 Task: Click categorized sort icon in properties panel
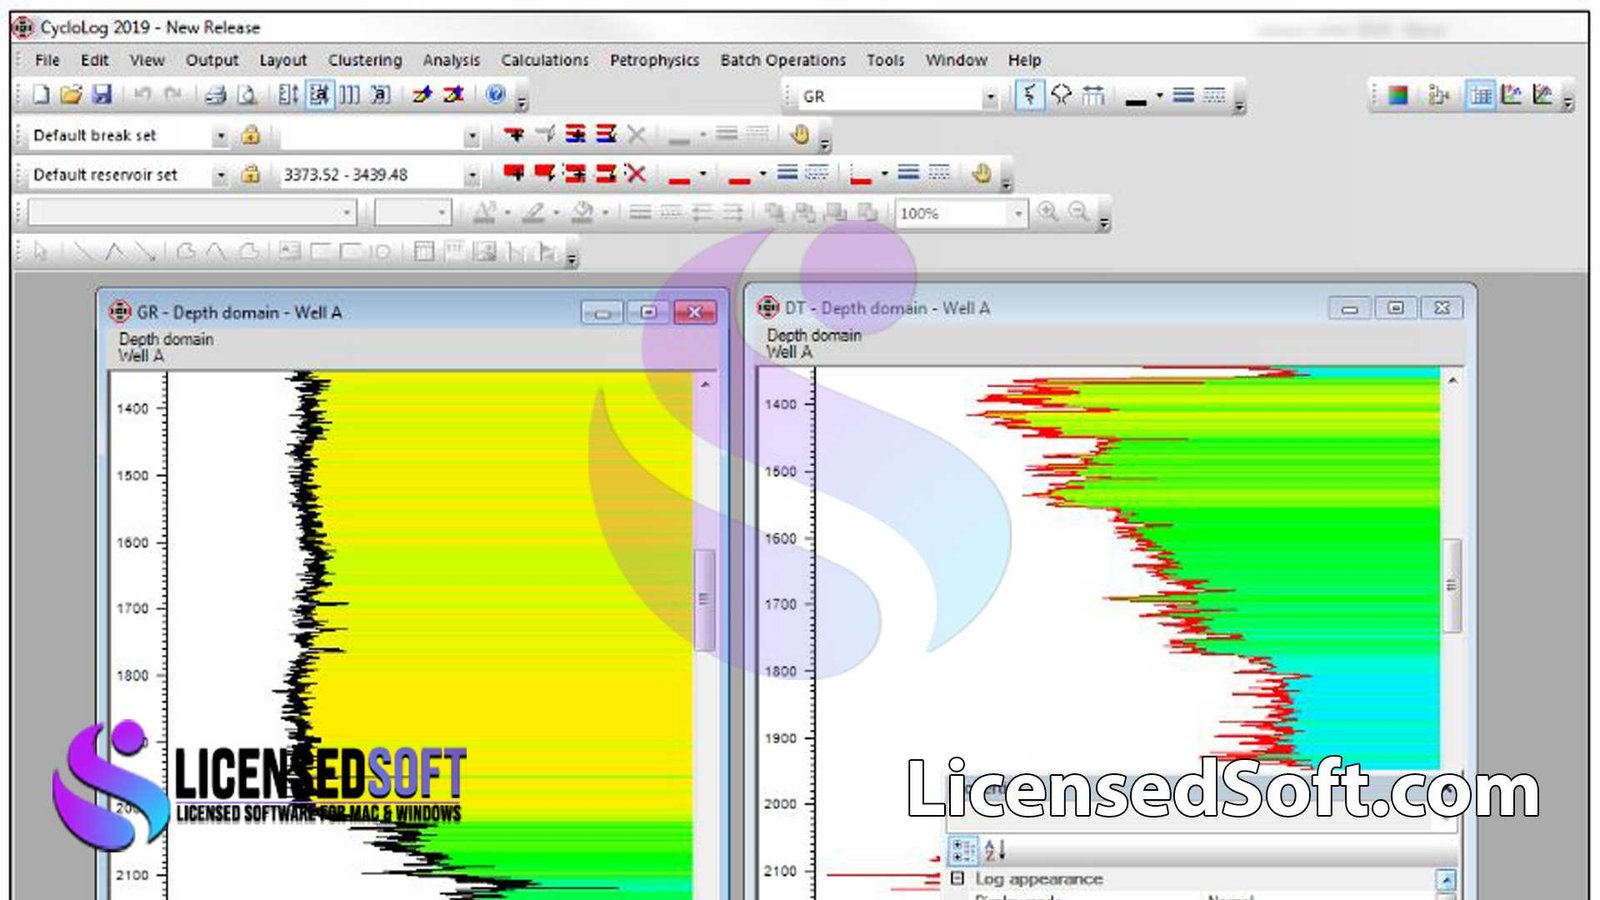click(x=963, y=850)
